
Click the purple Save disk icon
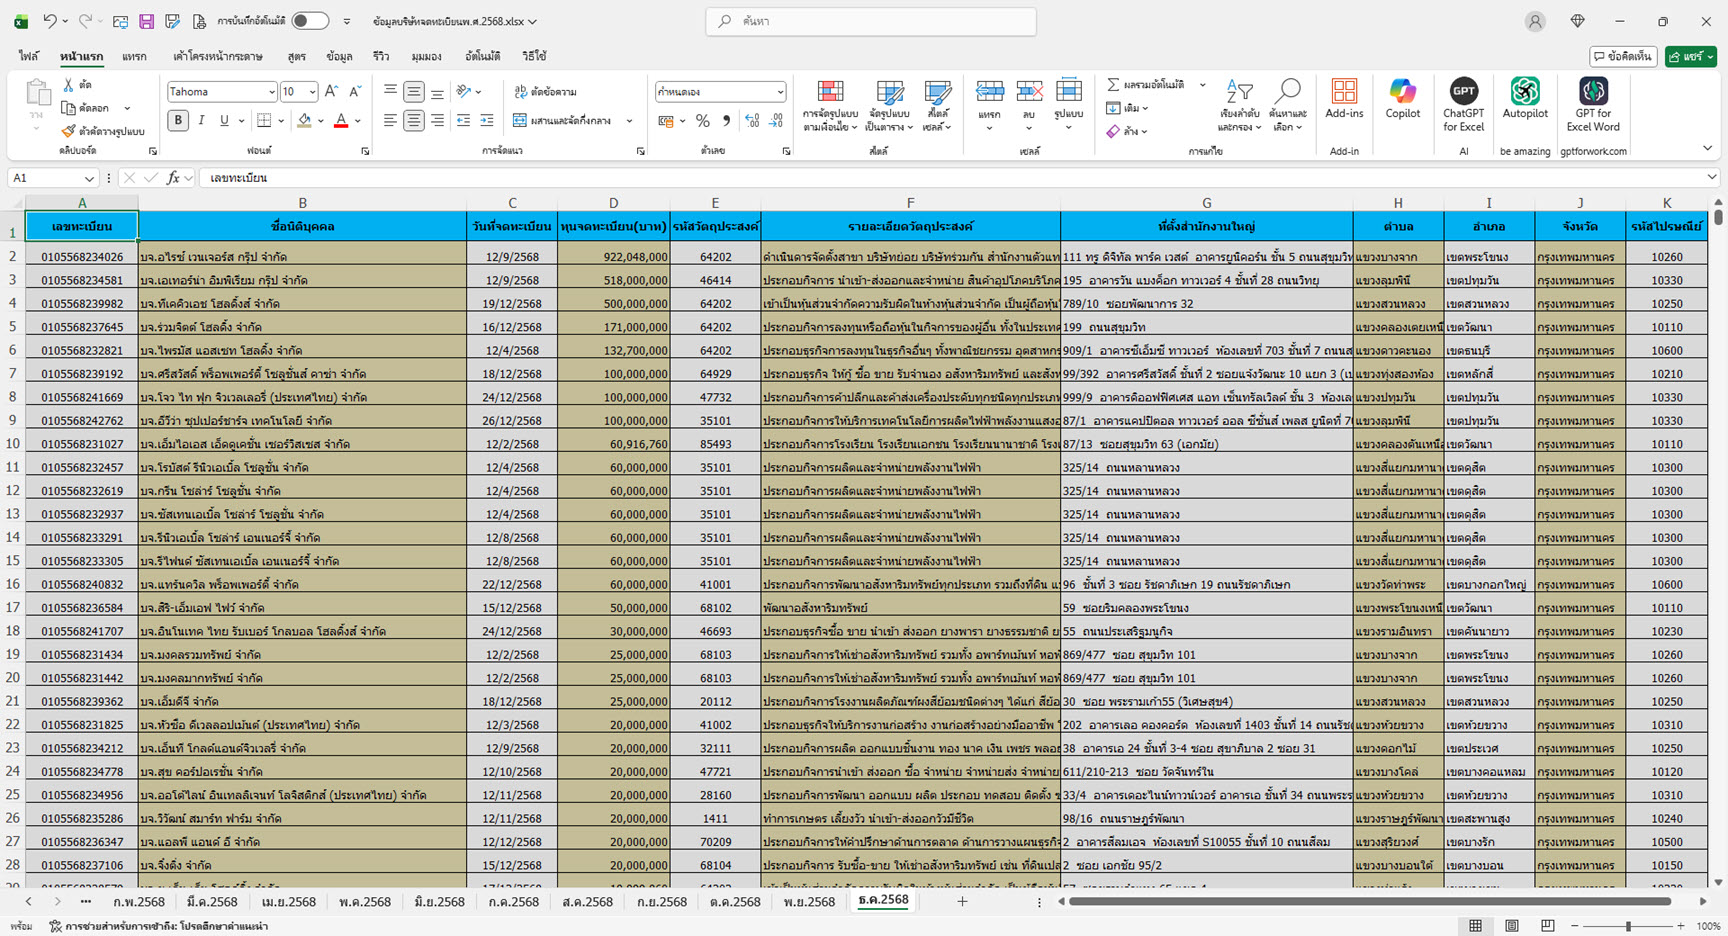[x=146, y=21]
